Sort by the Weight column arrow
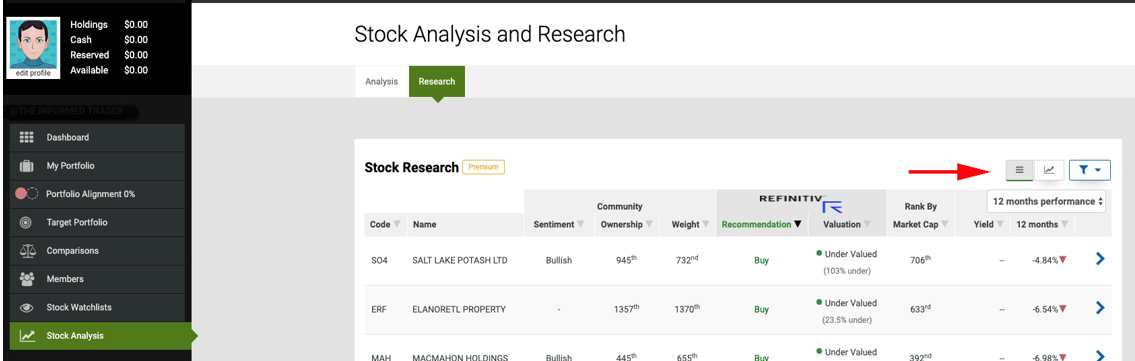The width and height of the screenshot is (1135, 361). pyautogui.click(x=705, y=225)
